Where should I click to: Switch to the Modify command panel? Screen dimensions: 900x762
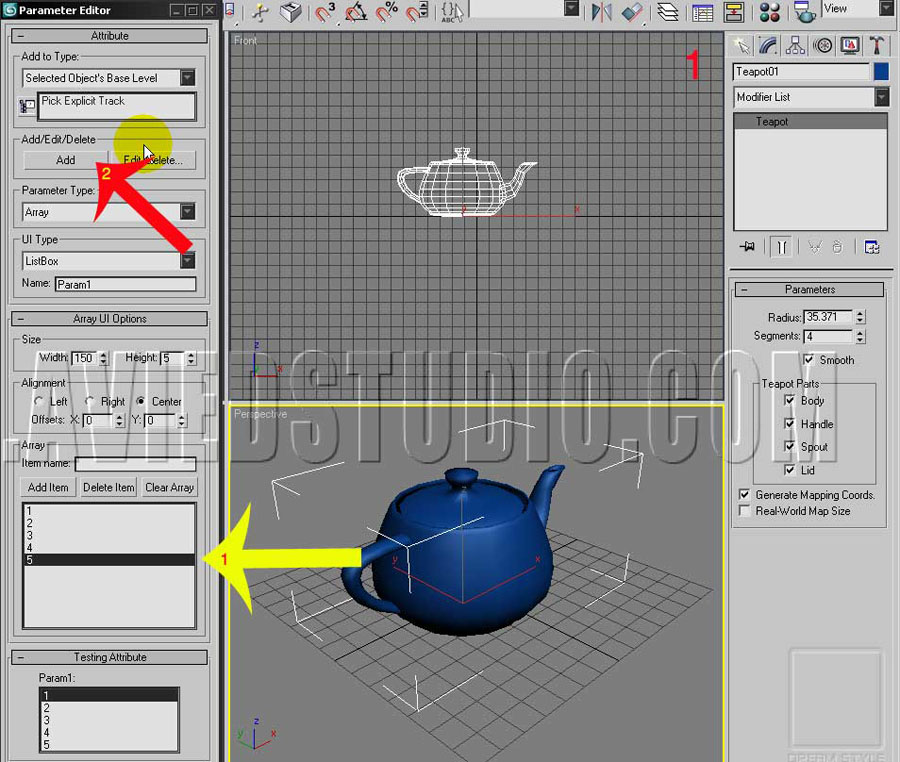[x=768, y=45]
